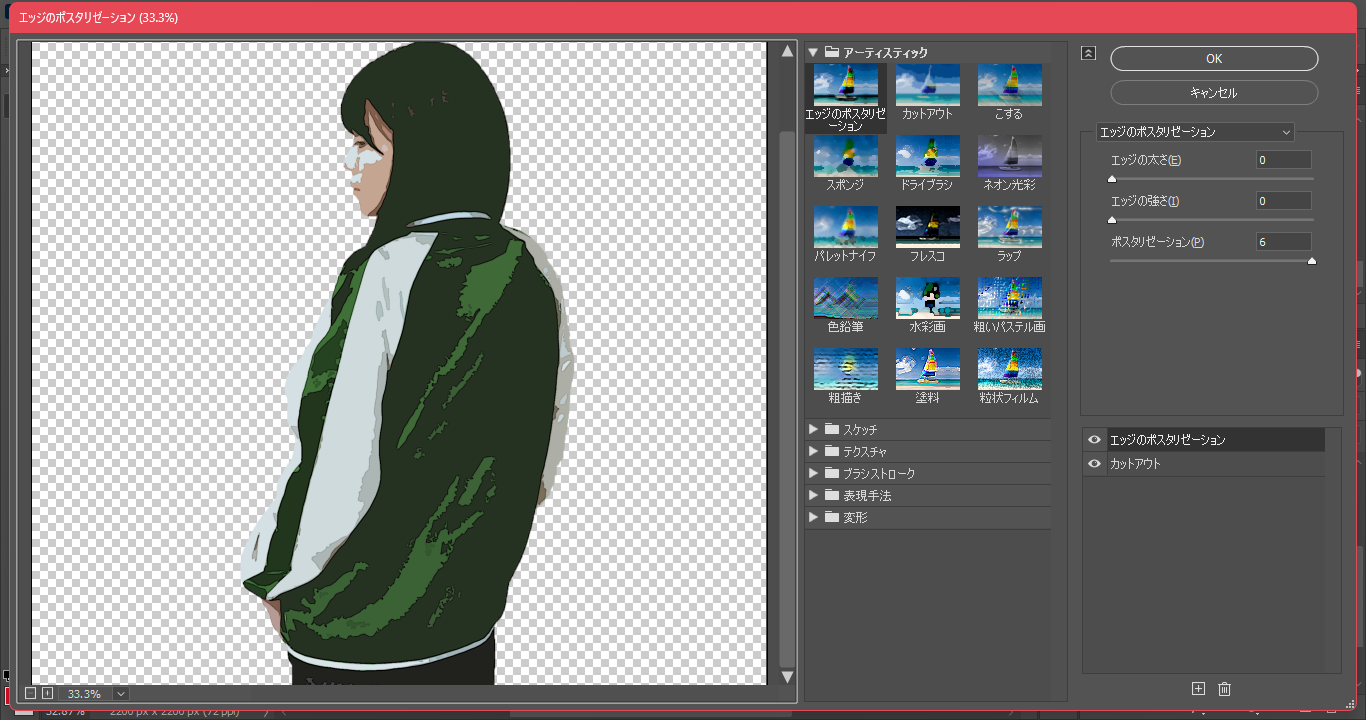Click the キャンセル button

point(1213,93)
